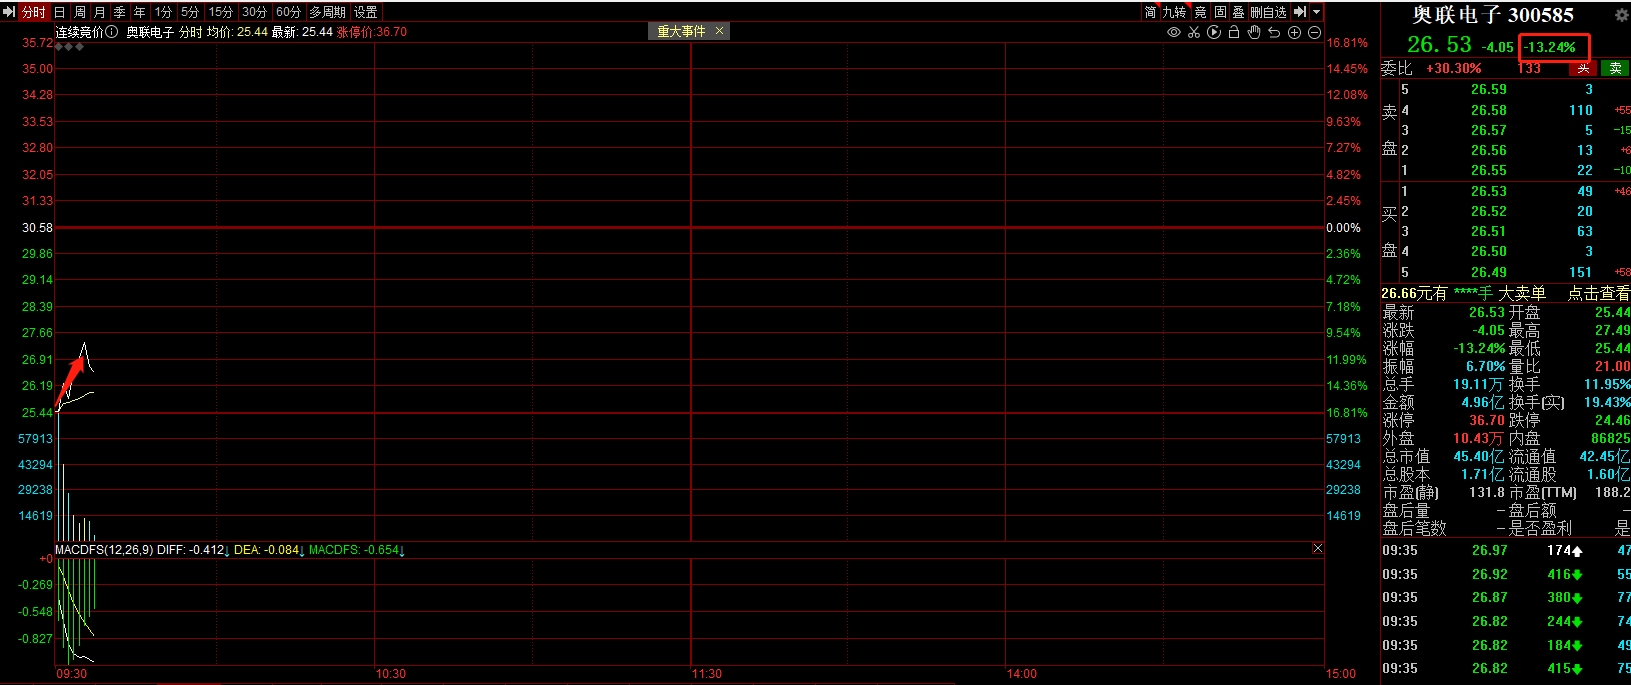The width and height of the screenshot is (1631, 685).
Task: Click sell level 5 price 26.59
Action: pos(1488,90)
